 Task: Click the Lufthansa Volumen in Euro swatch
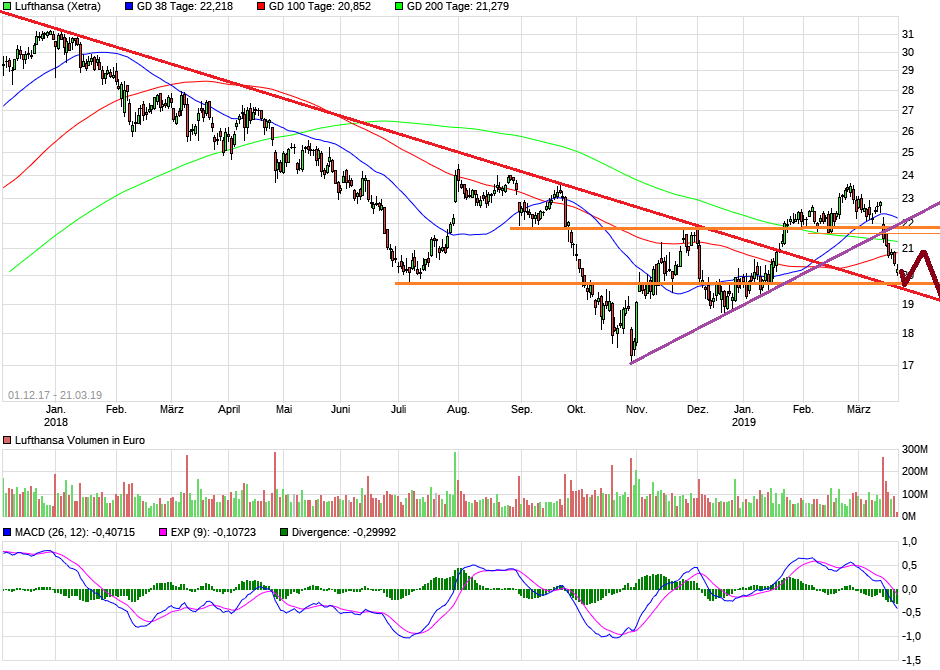click(7, 440)
